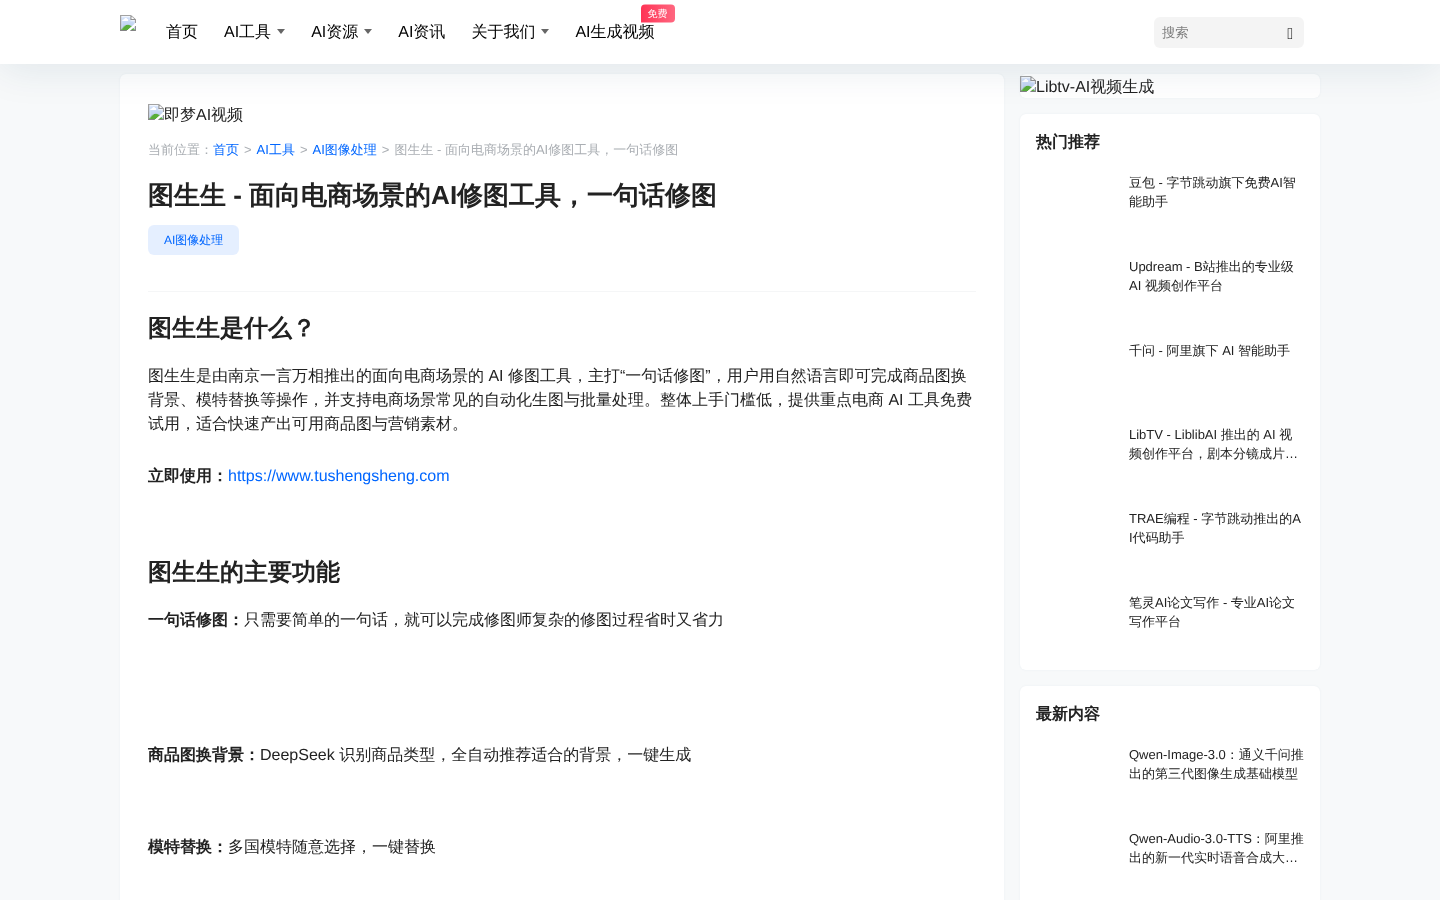This screenshot has height=900, width=1440.
Task: Open the 即梦AI视频 banner image
Action: pyautogui.click(x=195, y=114)
